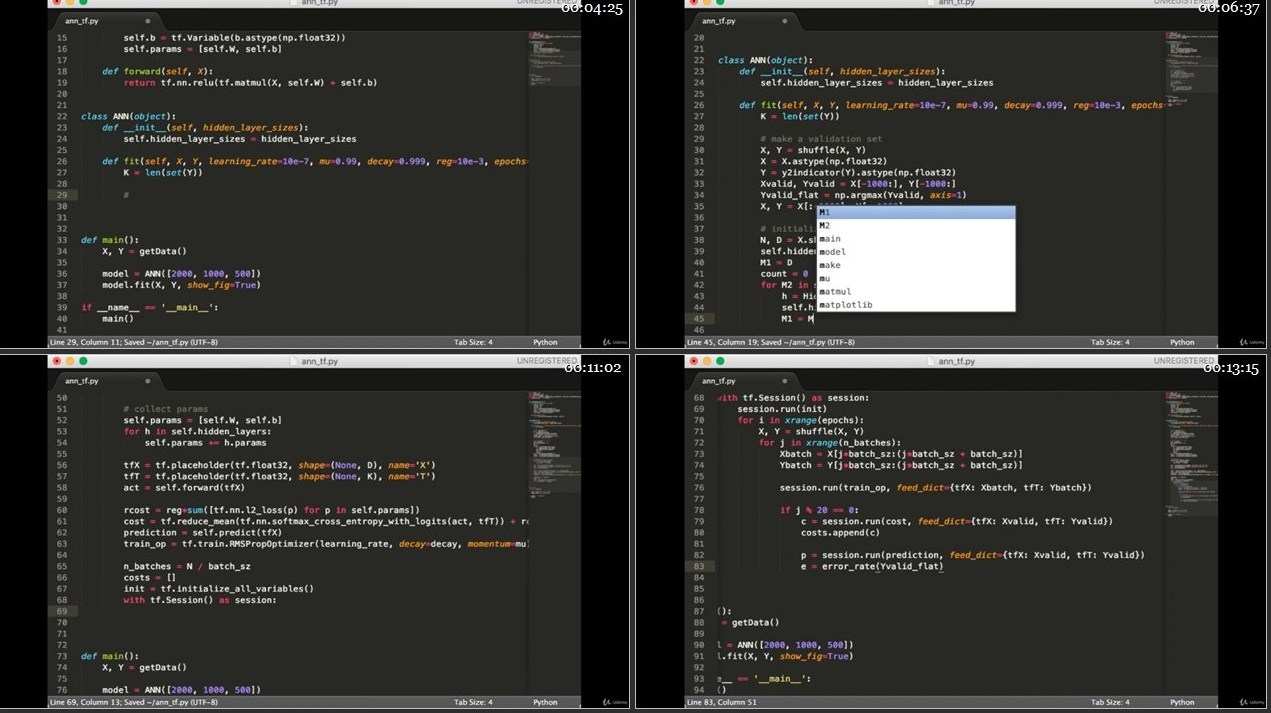This screenshot has width=1271, height=713.
Task: Open Tab Size: 4 menu in Line 45 window
Action: point(1110,342)
